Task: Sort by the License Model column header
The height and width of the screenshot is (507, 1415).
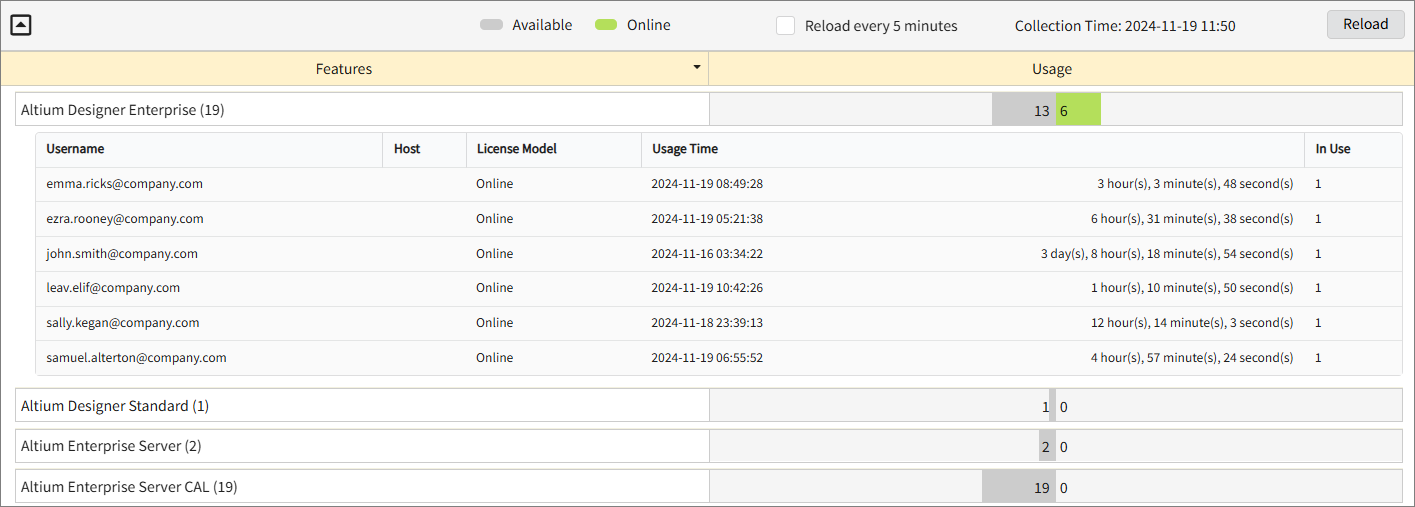Action: pyautogui.click(x=554, y=149)
